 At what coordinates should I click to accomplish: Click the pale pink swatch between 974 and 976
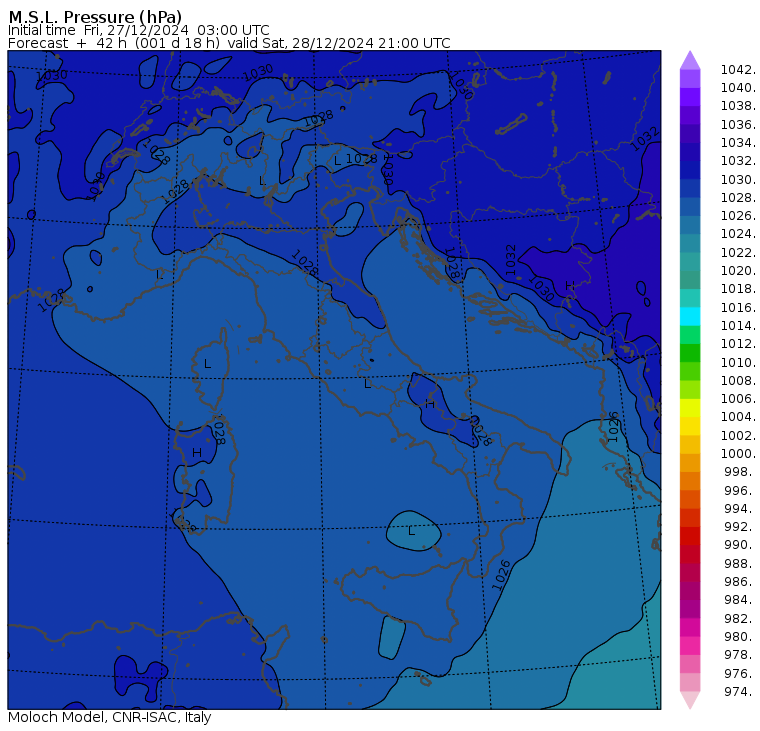[690, 682]
